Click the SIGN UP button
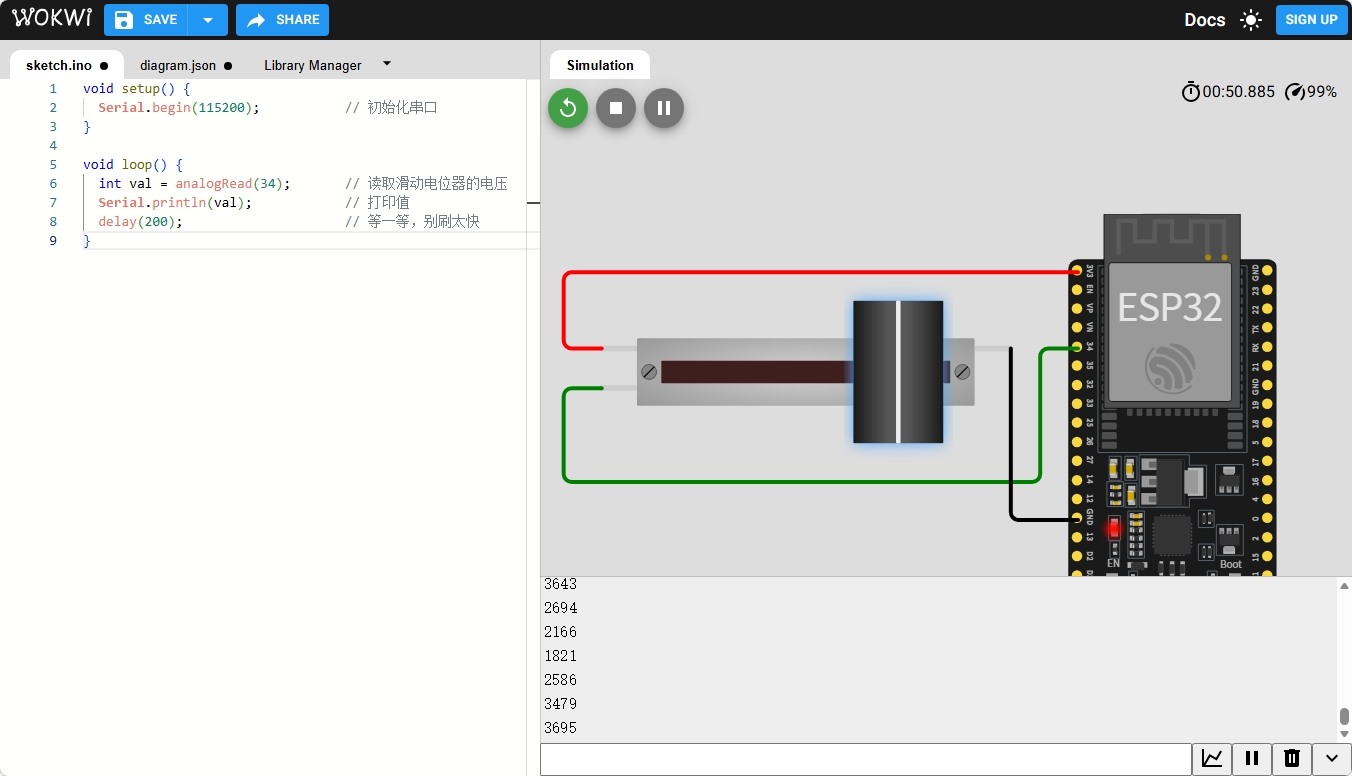Viewport: 1352px width, 776px height. pyautogui.click(x=1312, y=20)
